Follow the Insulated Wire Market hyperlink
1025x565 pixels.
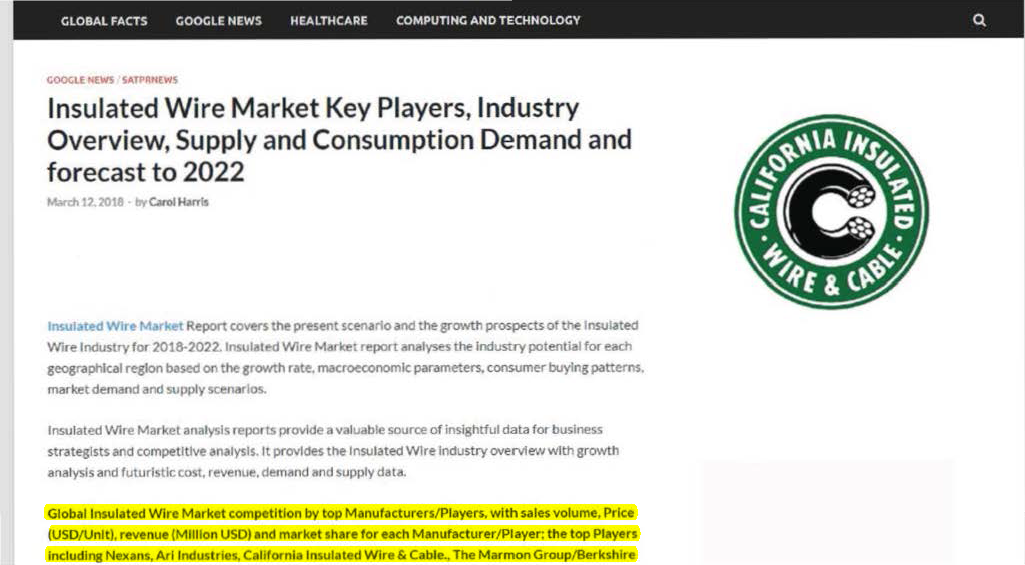pos(115,326)
